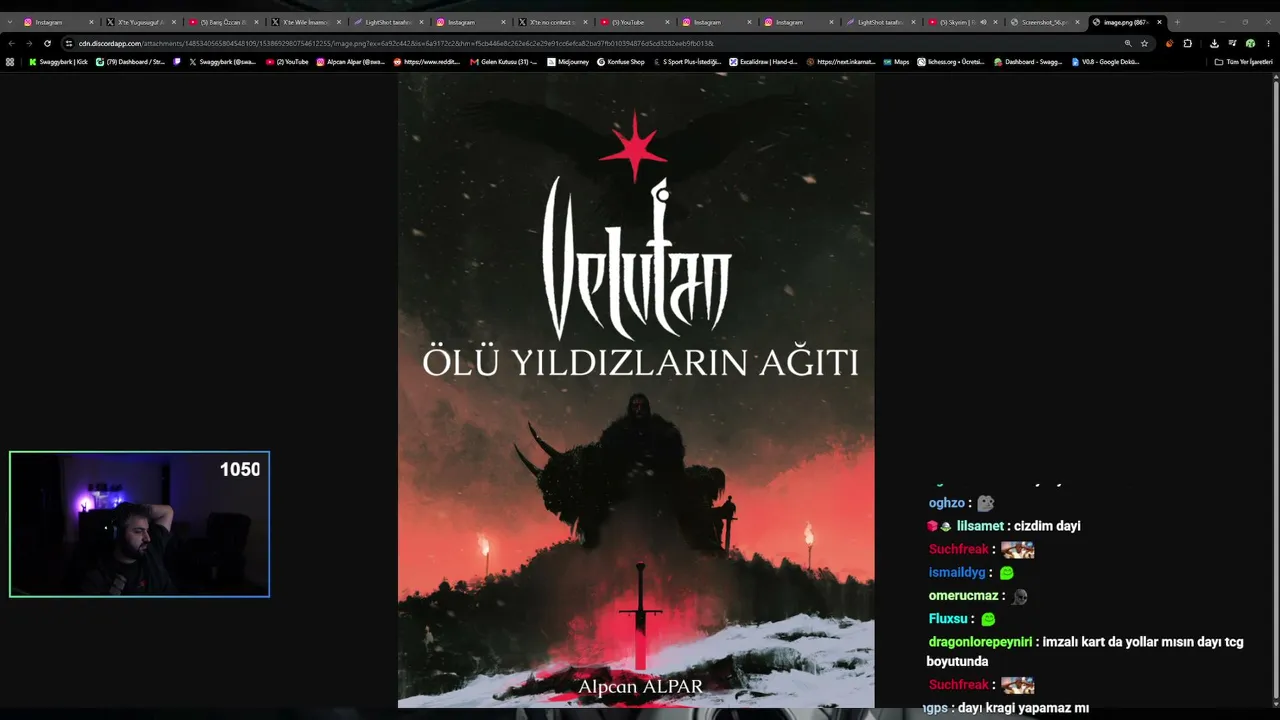Image resolution: width=1280 pixels, height=720 pixels.
Task: Open the Swaggybark X profile bookmark
Action: coord(222,62)
